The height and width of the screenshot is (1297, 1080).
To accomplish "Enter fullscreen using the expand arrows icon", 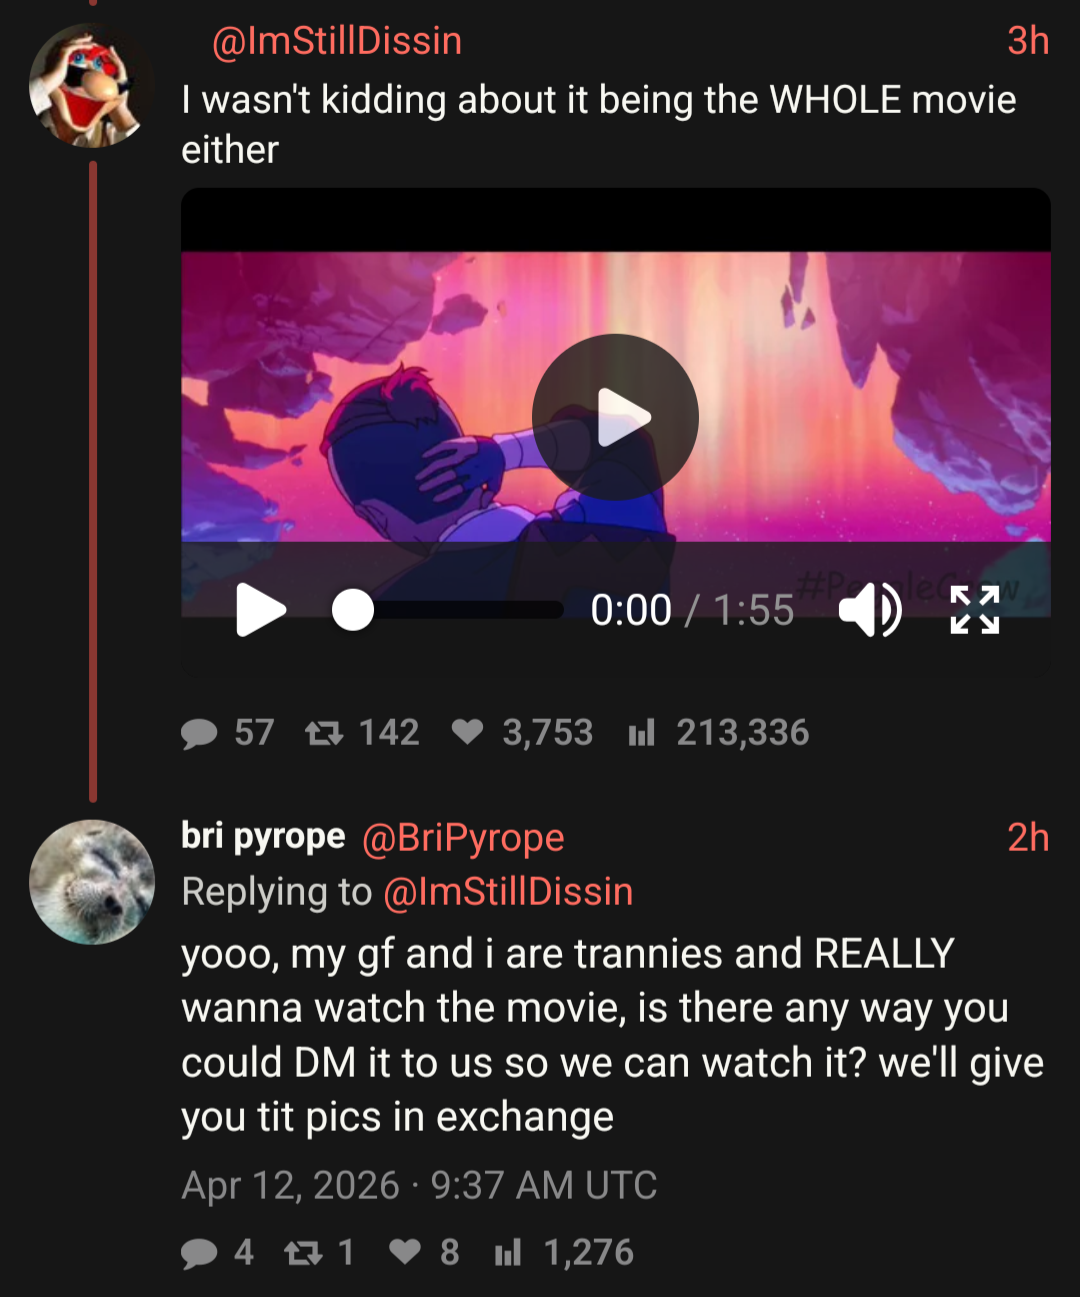I will [975, 610].
